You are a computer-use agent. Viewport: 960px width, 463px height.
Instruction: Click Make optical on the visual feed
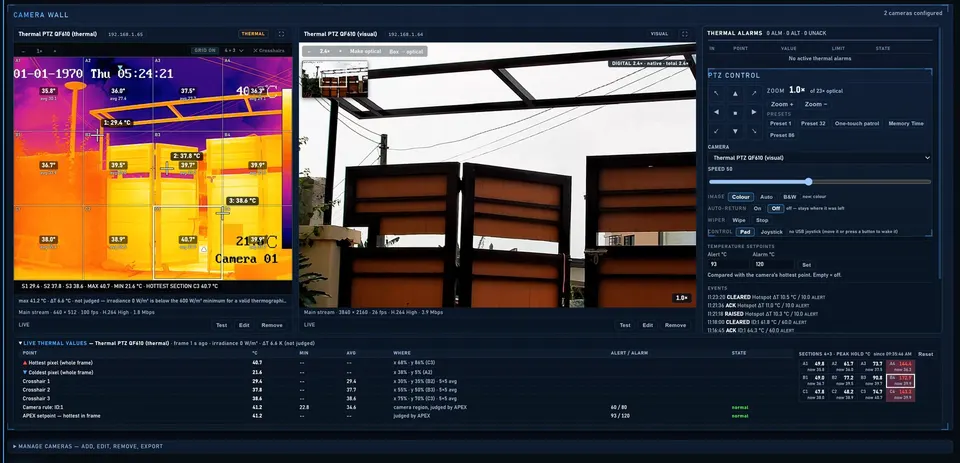(x=366, y=51)
